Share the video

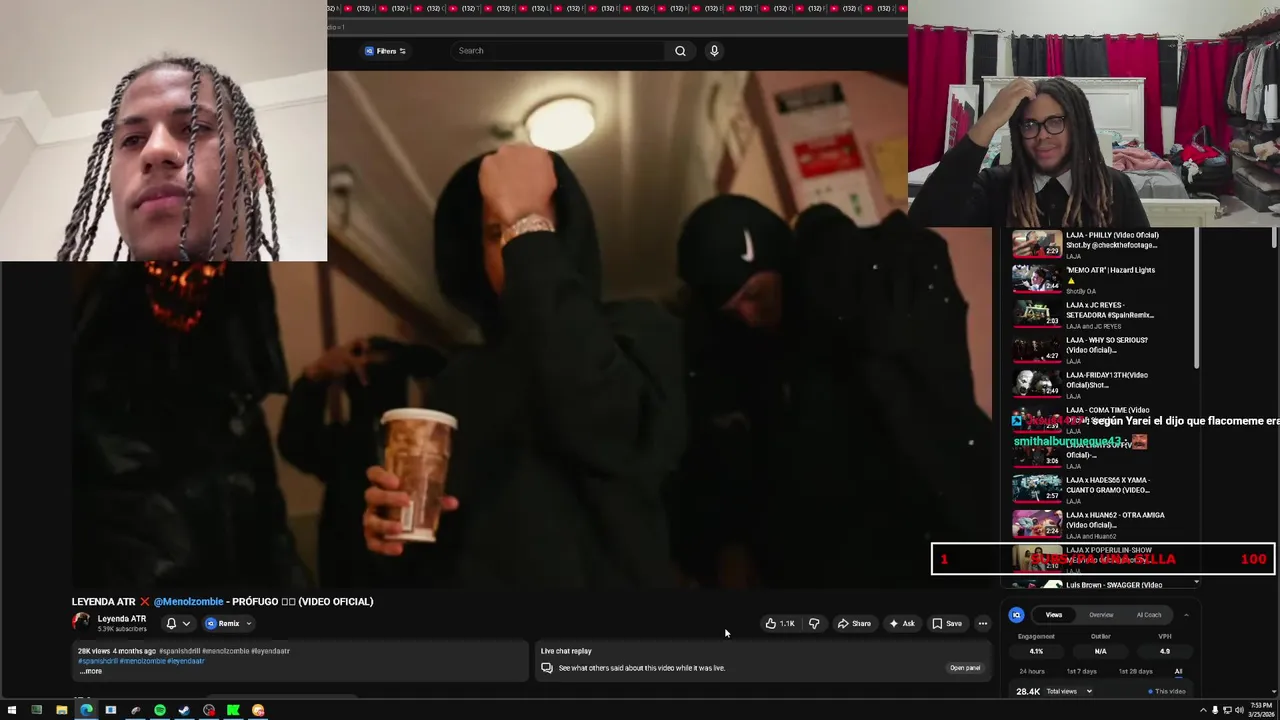854,624
